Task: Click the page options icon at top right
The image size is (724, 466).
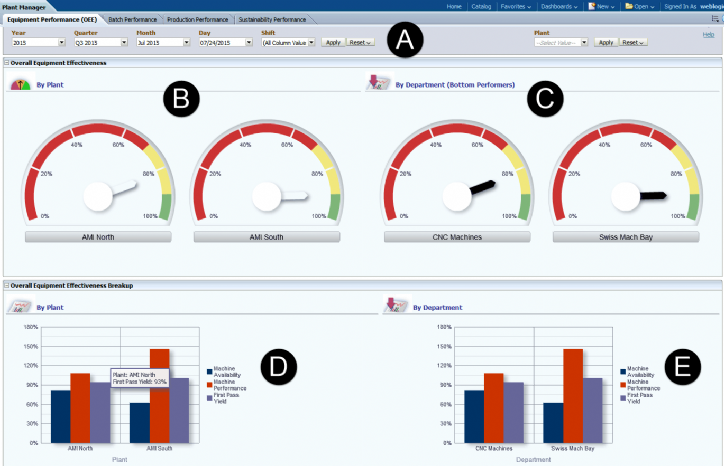Action: pyautogui.click(x=714, y=19)
